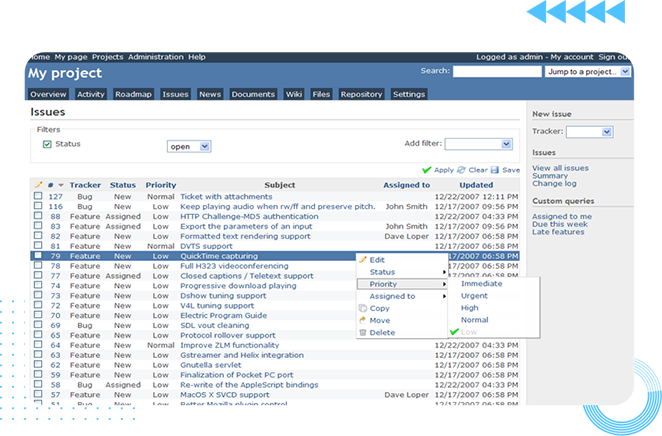Screen dimensions: 662x436
Task: Open the Settings tab
Action: [409, 94]
